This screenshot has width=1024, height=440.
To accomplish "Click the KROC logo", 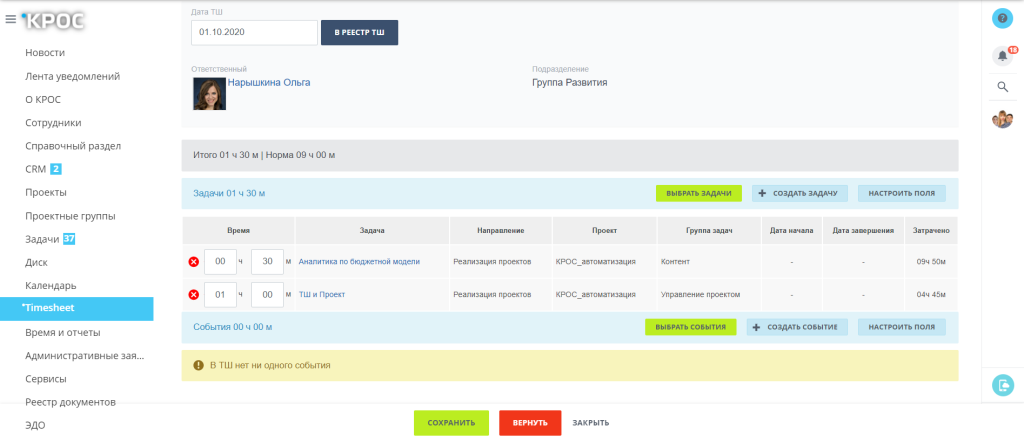I will (53, 20).
